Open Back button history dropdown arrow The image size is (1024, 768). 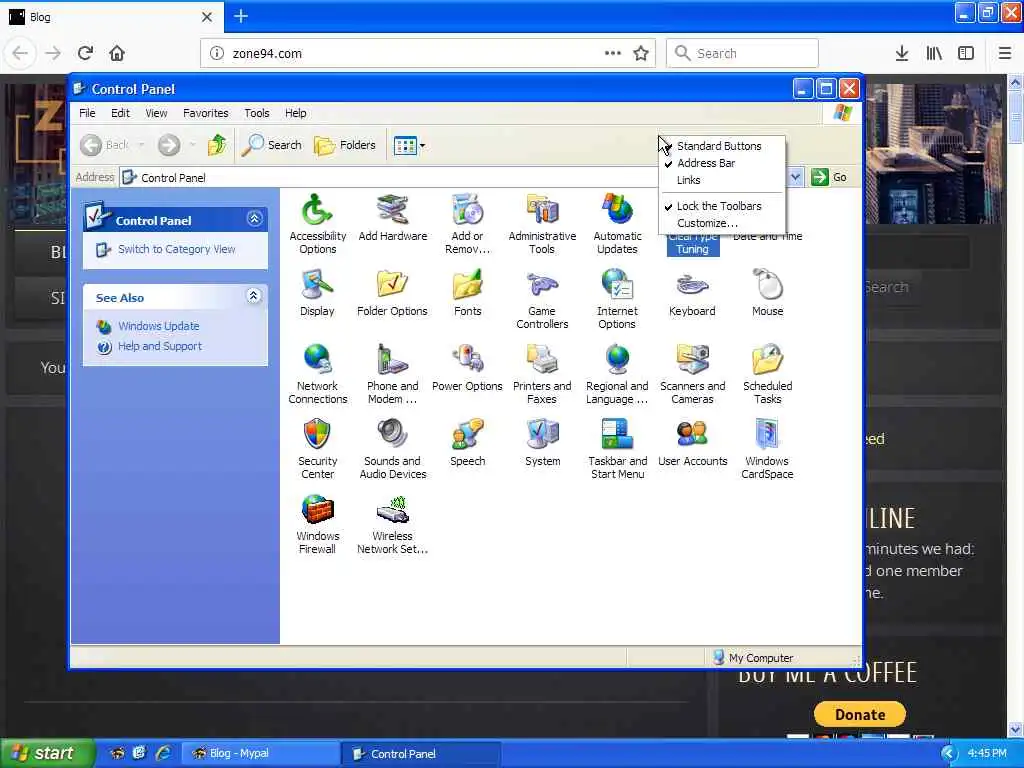pos(142,145)
